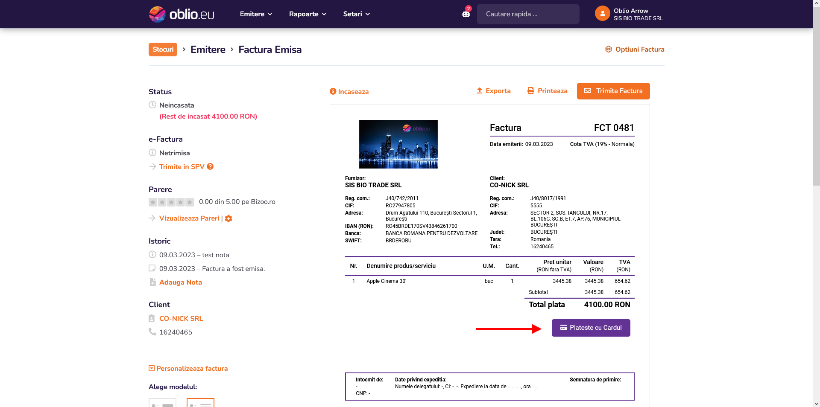
Task: Click the Plateste cu Cardul button
Action: [x=591, y=328]
